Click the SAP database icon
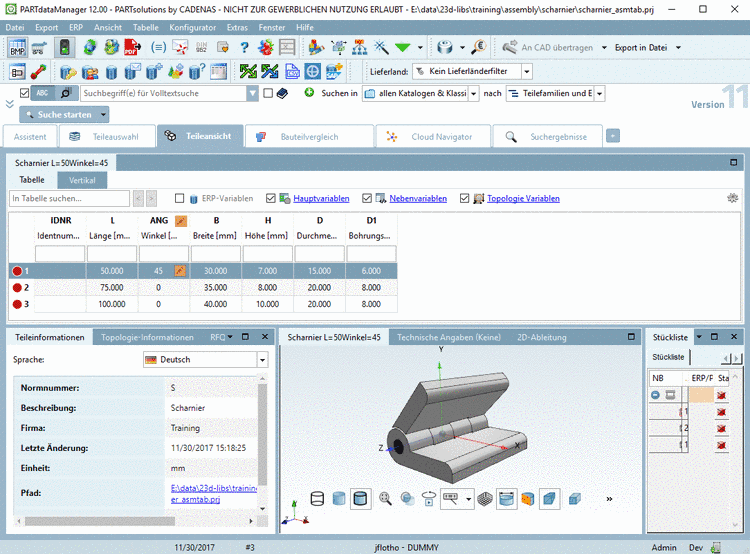Viewport: 750px width, 554px height. (334, 71)
